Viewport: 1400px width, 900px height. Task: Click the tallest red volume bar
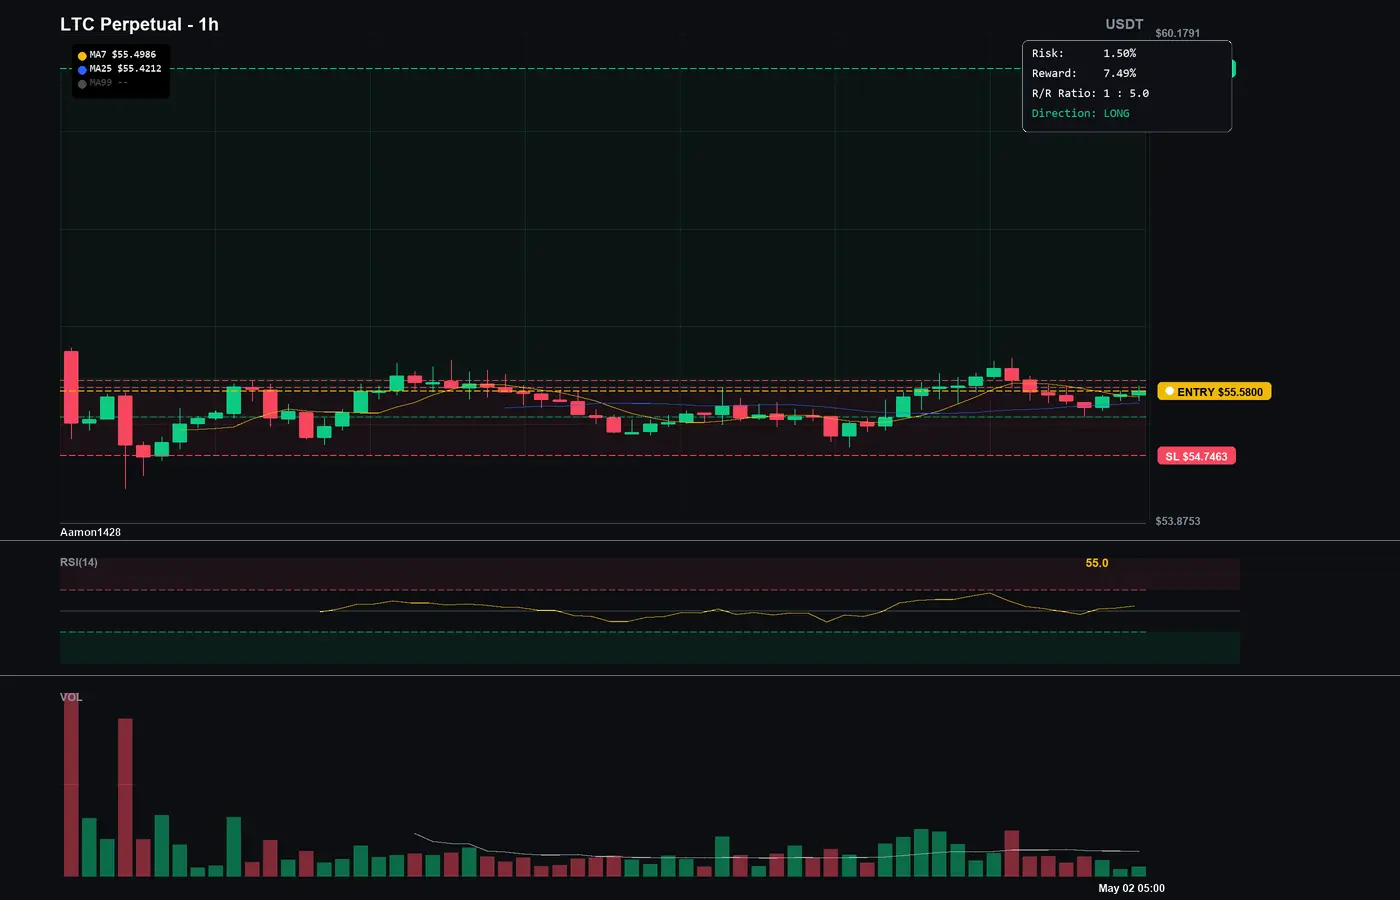pos(71,786)
